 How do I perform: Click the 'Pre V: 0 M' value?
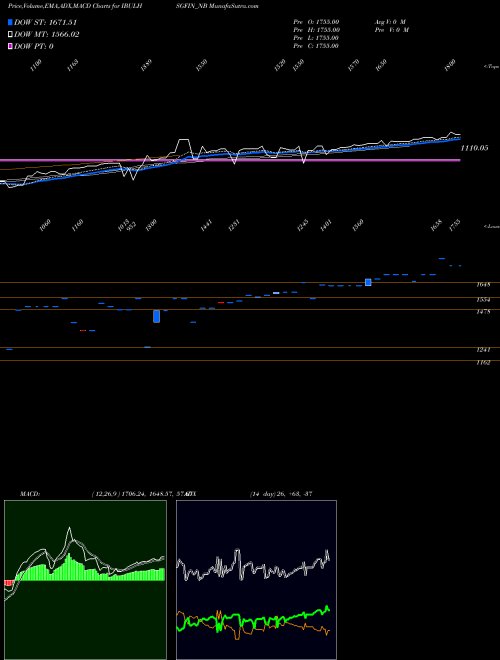pos(391,30)
